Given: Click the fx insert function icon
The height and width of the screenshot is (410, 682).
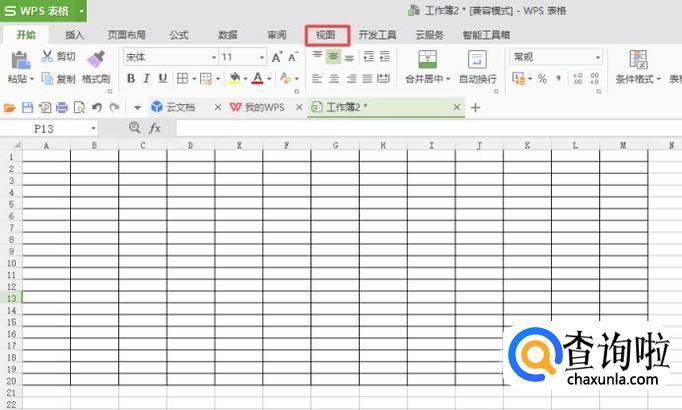Looking at the screenshot, I should pos(154,128).
